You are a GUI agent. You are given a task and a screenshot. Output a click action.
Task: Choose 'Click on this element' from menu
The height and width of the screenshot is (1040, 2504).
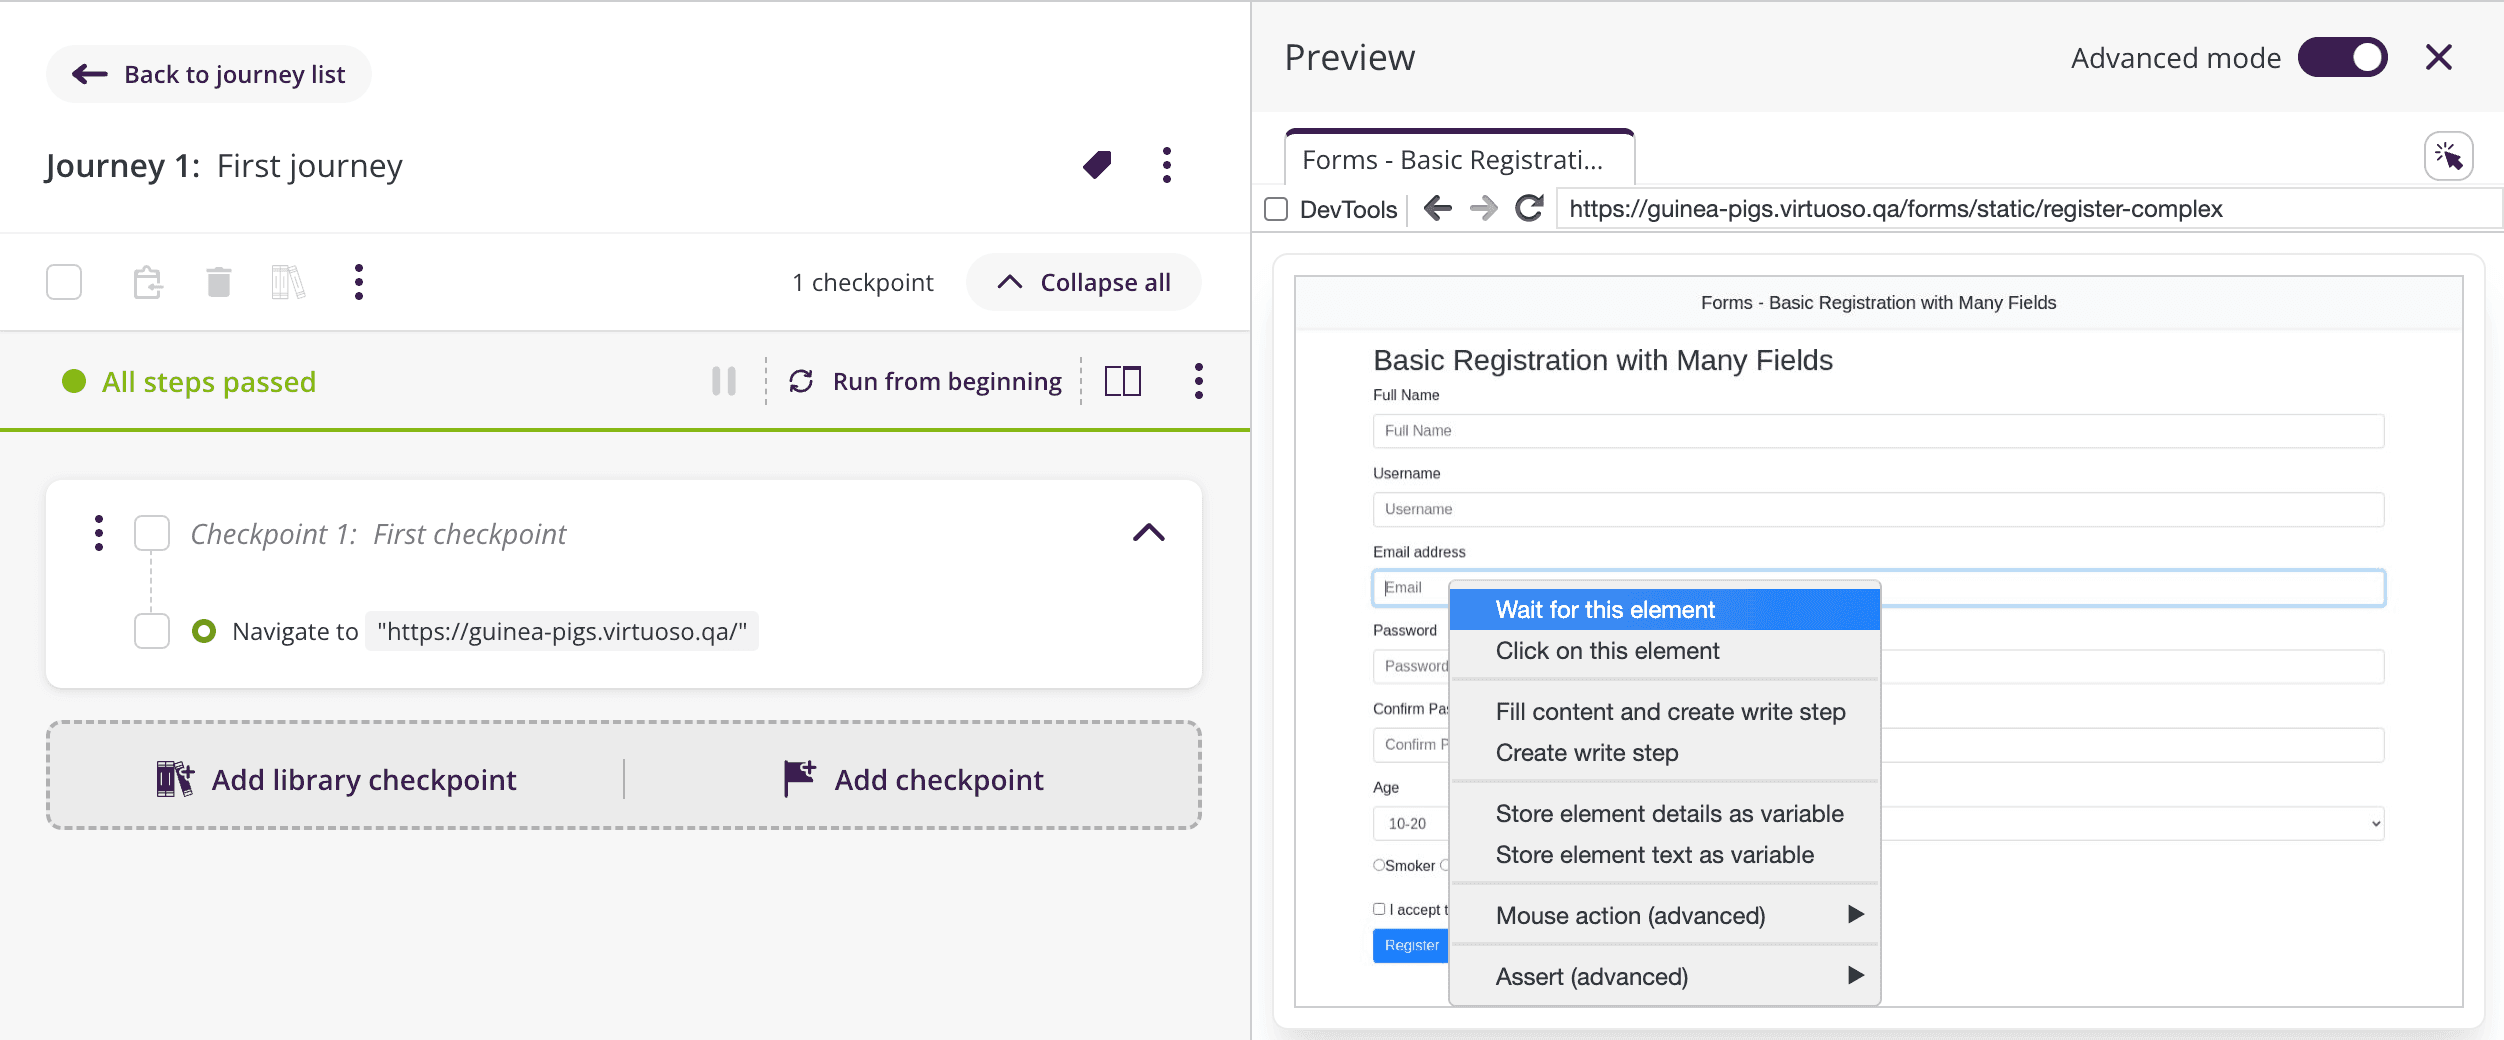point(1607,651)
